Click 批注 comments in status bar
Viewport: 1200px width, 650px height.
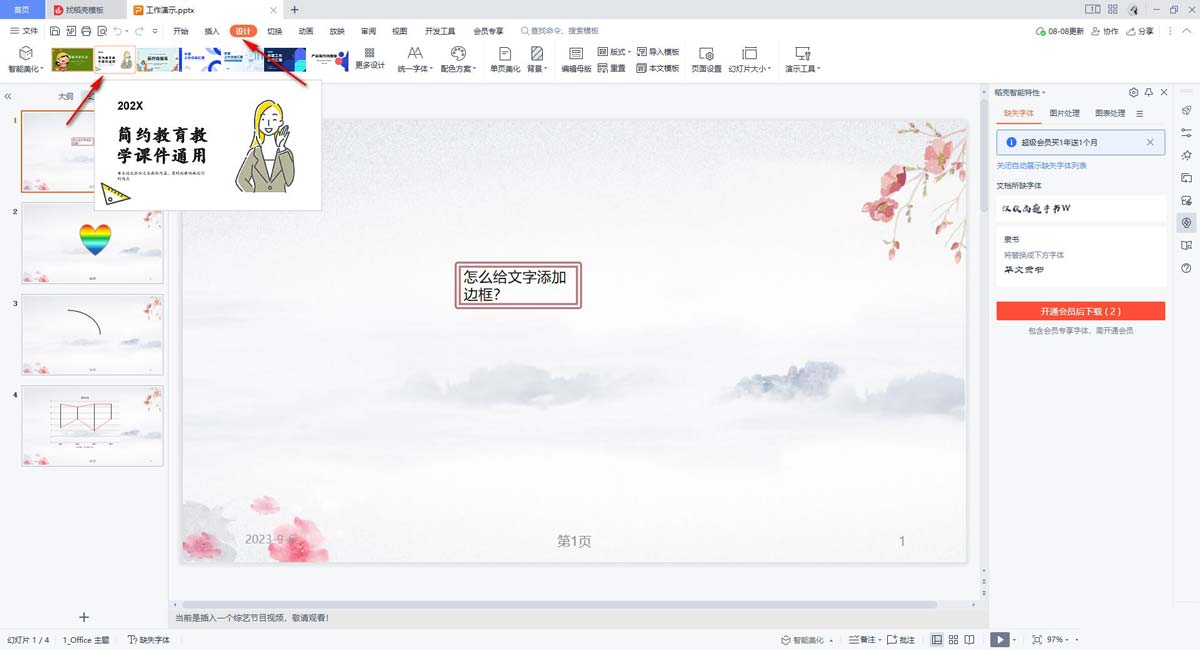tap(901, 639)
